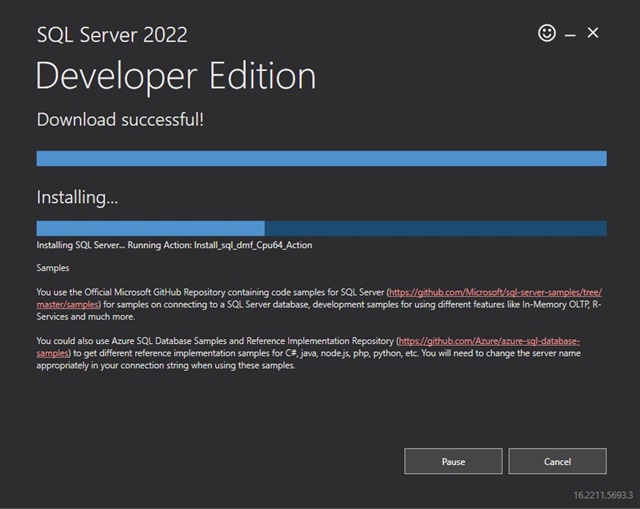Click the 'Samples' heading text
The image size is (640, 509).
point(53,268)
